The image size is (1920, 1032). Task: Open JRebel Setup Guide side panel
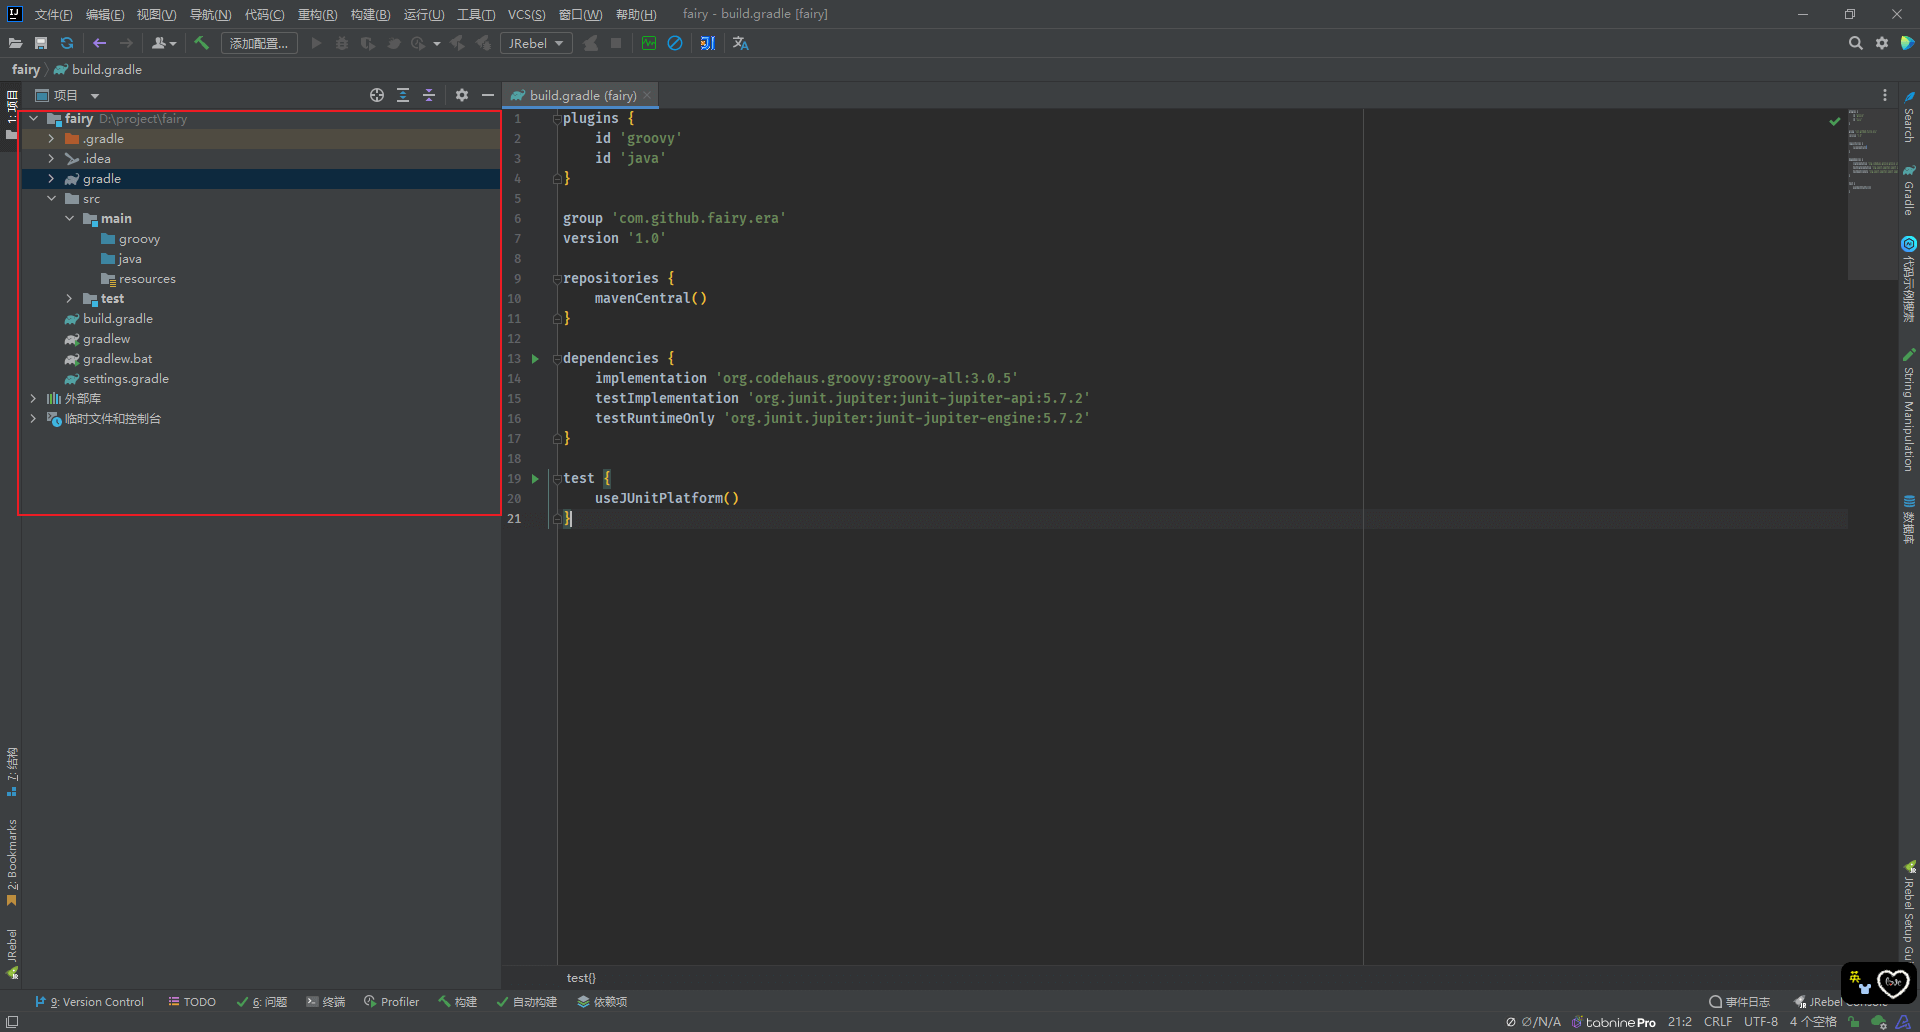point(1909,912)
